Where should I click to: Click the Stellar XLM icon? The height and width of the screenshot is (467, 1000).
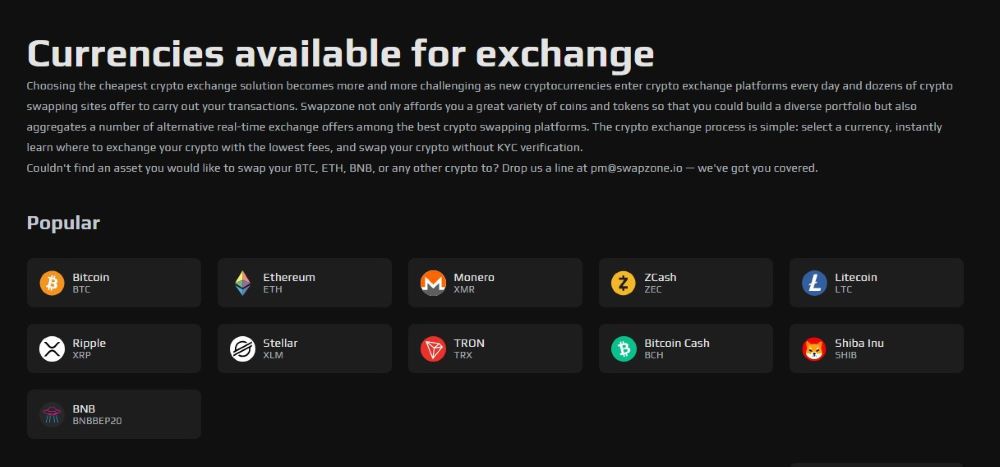[x=243, y=349]
